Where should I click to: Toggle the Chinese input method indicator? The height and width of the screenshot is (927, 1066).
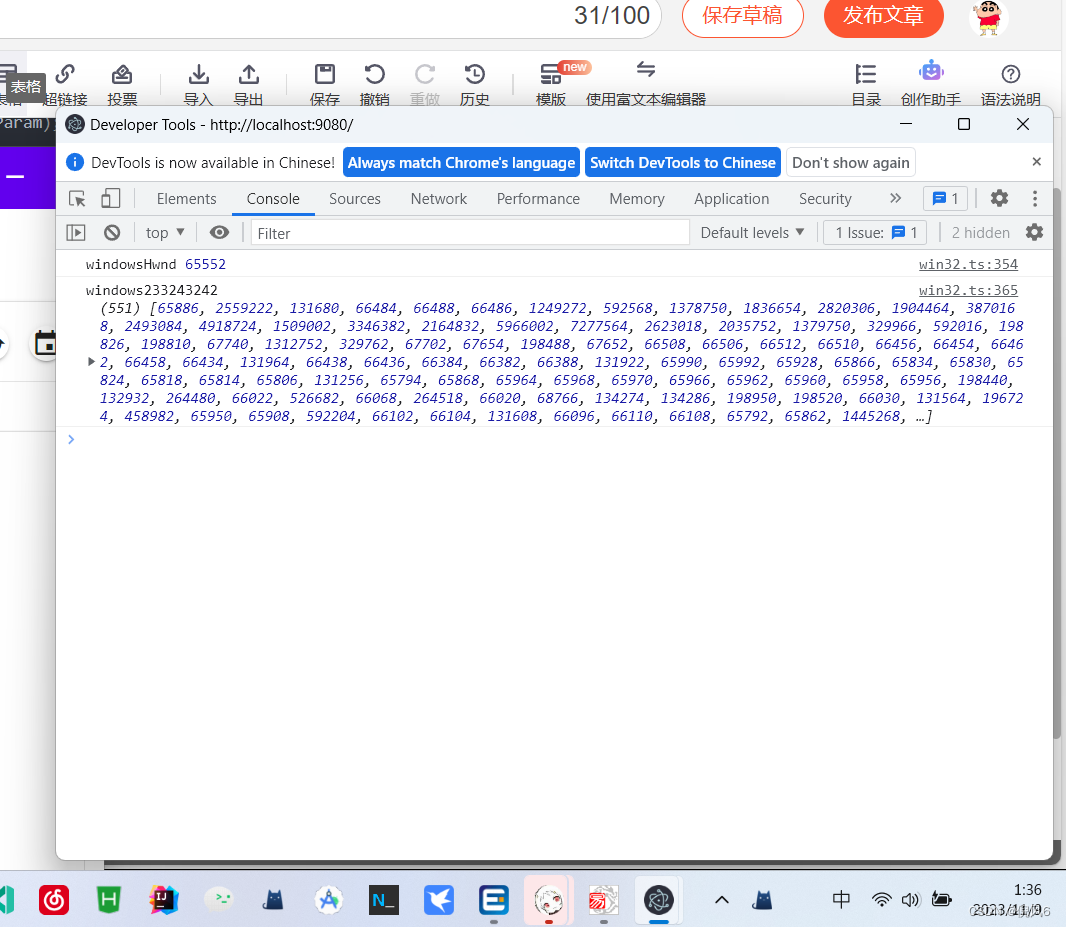tap(841, 900)
